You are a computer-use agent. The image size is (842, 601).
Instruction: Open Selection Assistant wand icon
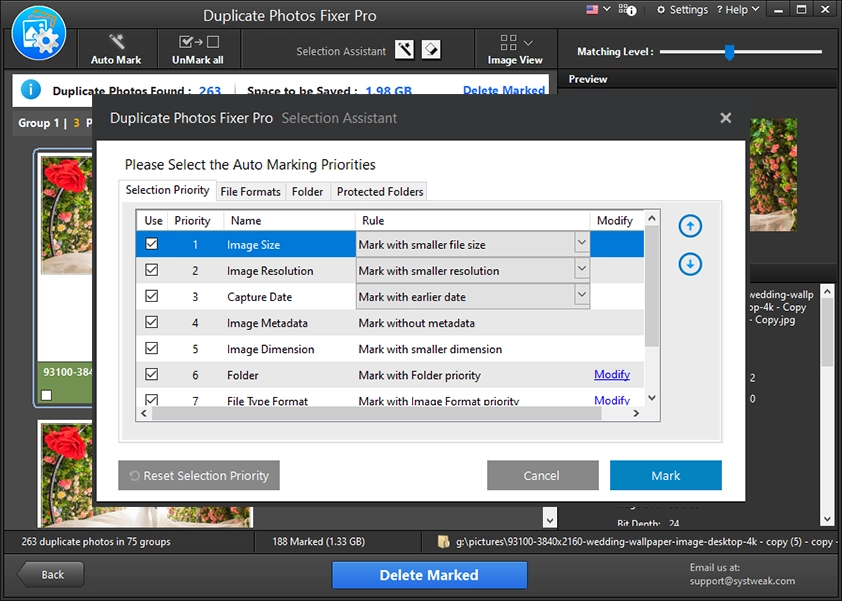[x=404, y=50]
